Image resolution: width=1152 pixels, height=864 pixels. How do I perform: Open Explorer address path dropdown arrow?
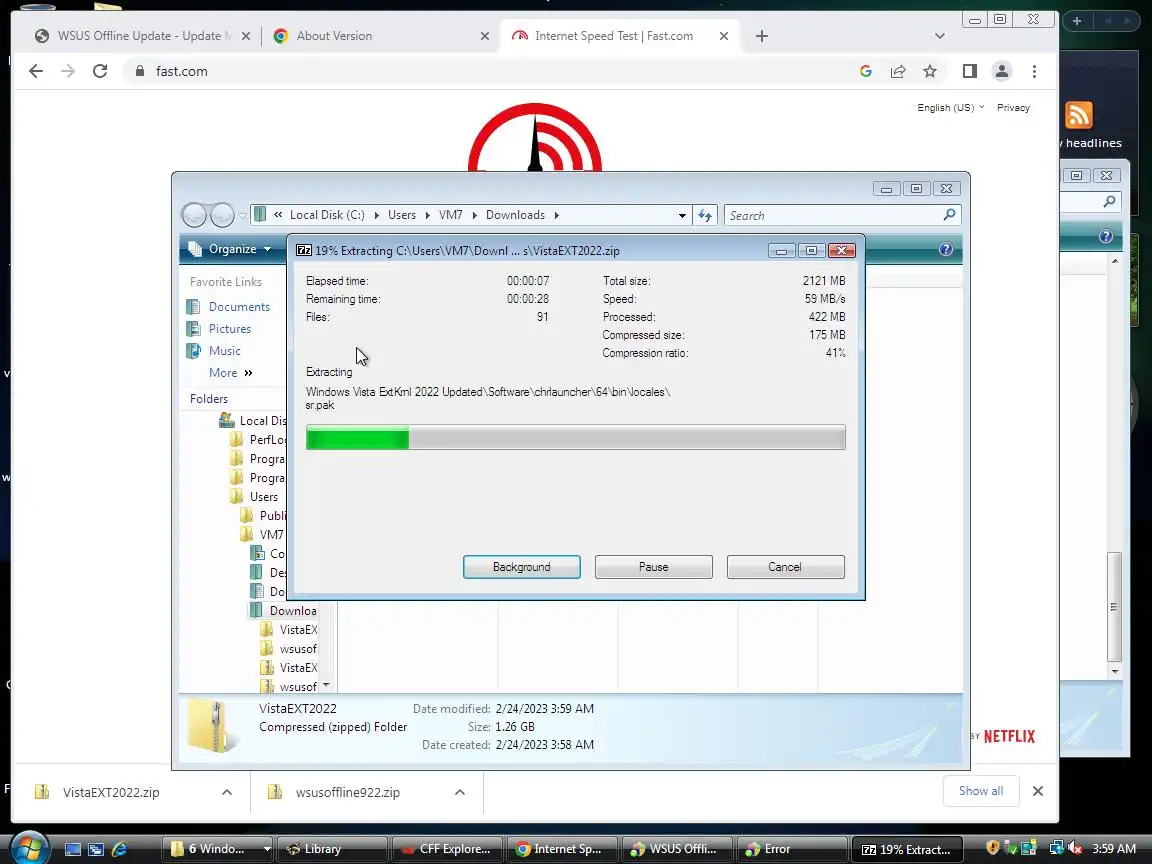click(x=683, y=215)
